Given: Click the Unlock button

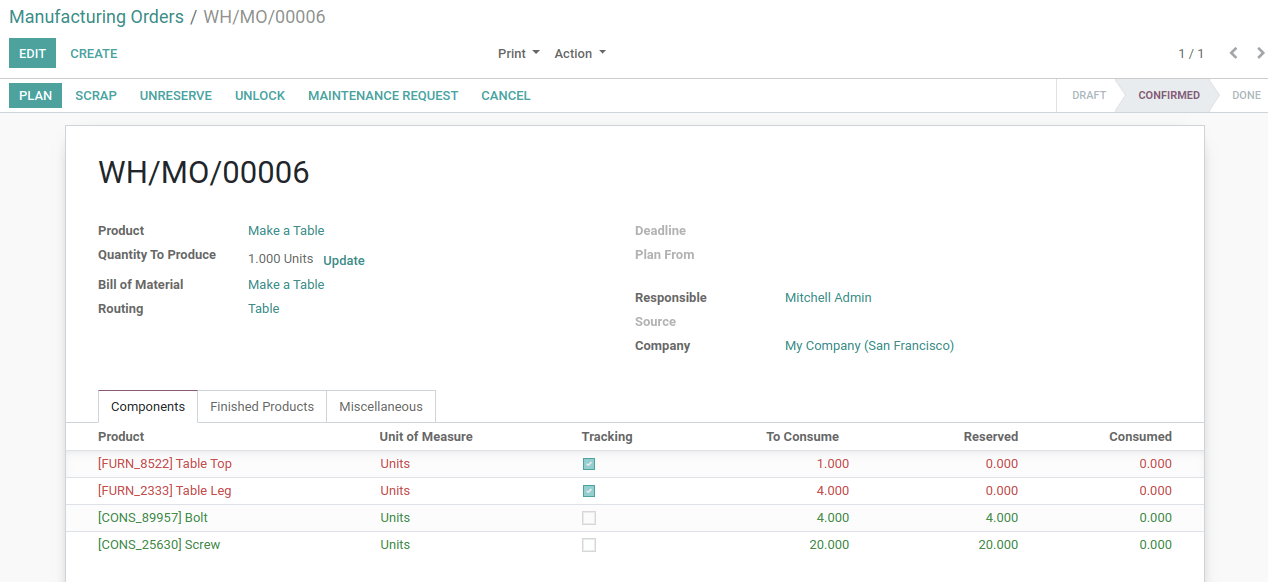Looking at the screenshot, I should tap(260, 95).
